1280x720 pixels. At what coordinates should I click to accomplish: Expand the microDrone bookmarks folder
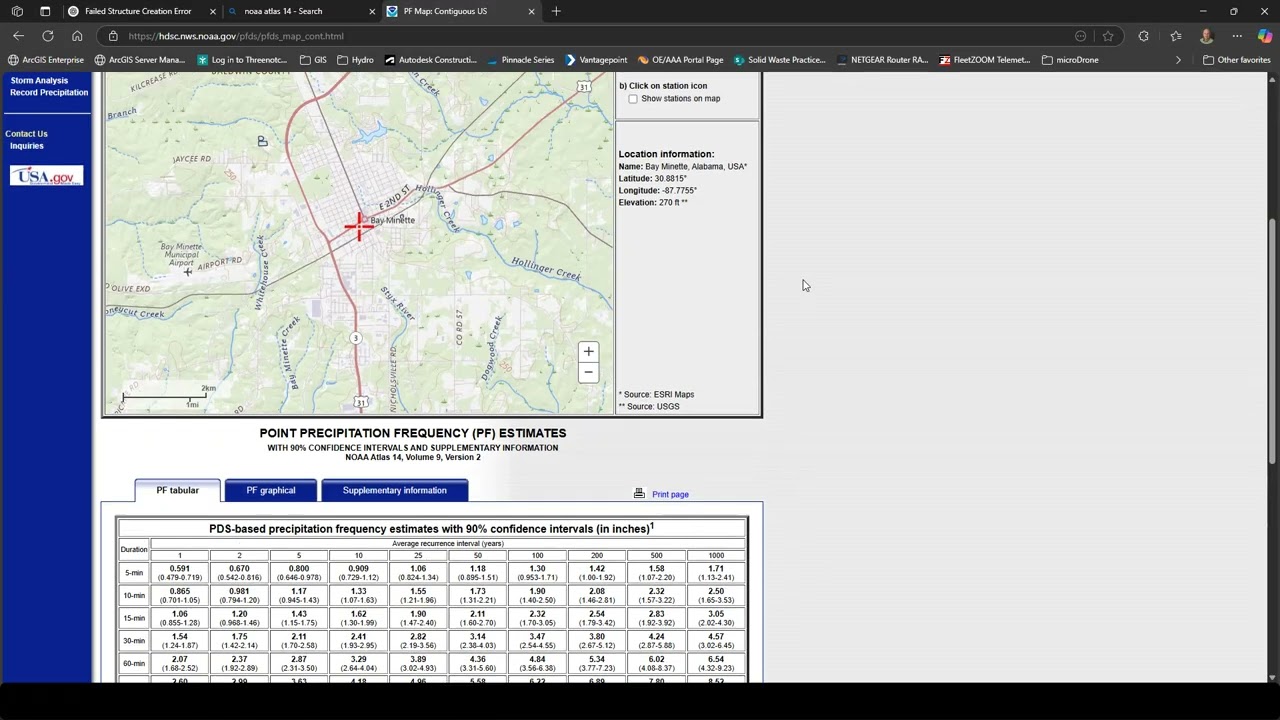[x=1070, y=60]
